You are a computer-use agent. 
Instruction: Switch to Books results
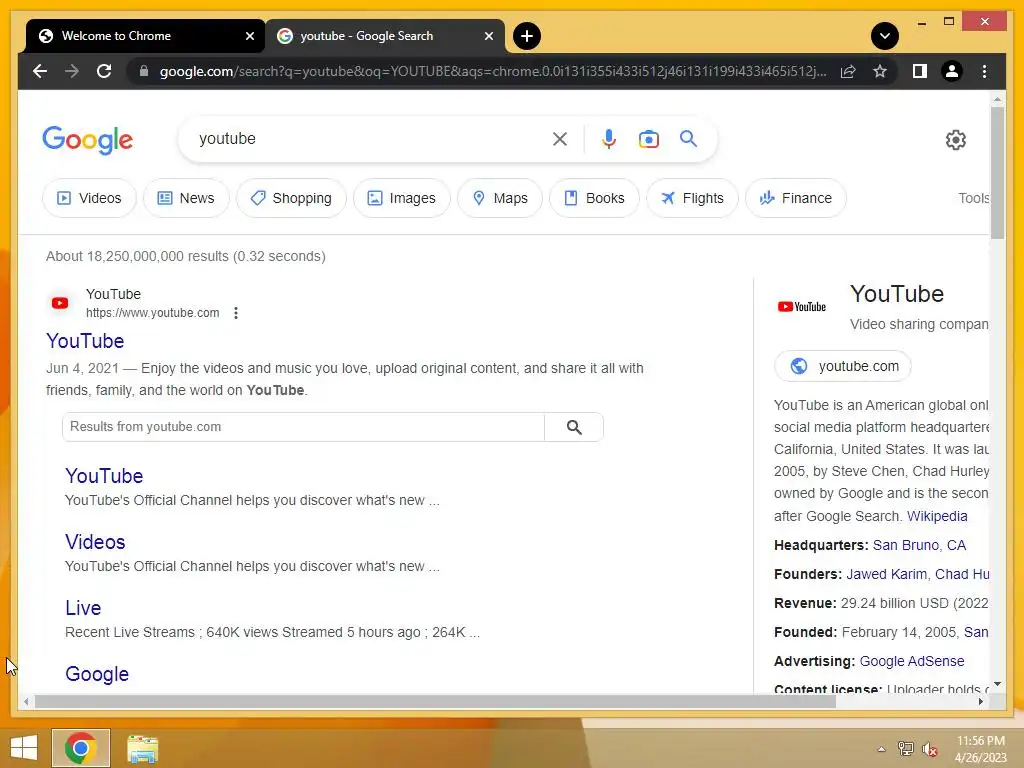(594, 198)
